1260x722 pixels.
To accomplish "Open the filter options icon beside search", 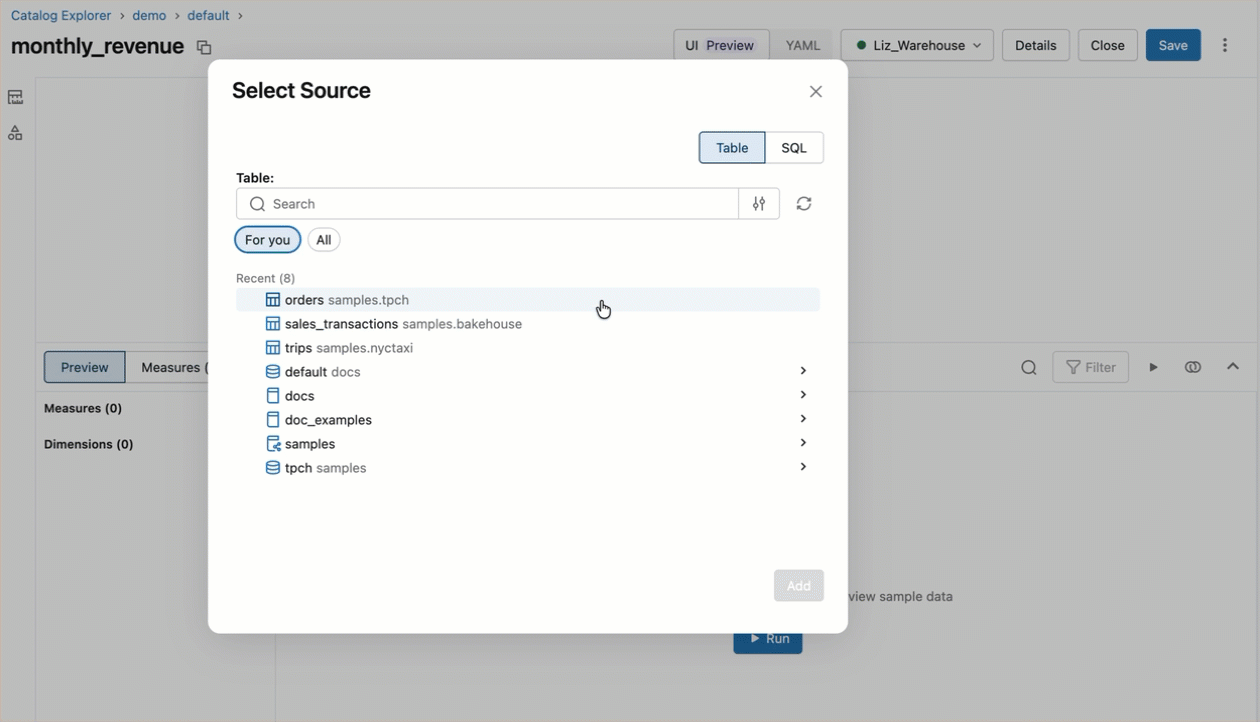I will click(759, 203).
